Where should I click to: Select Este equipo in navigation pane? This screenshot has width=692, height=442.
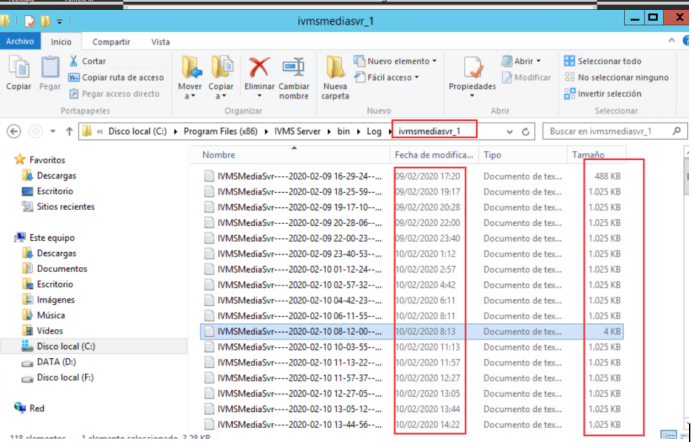45,237
